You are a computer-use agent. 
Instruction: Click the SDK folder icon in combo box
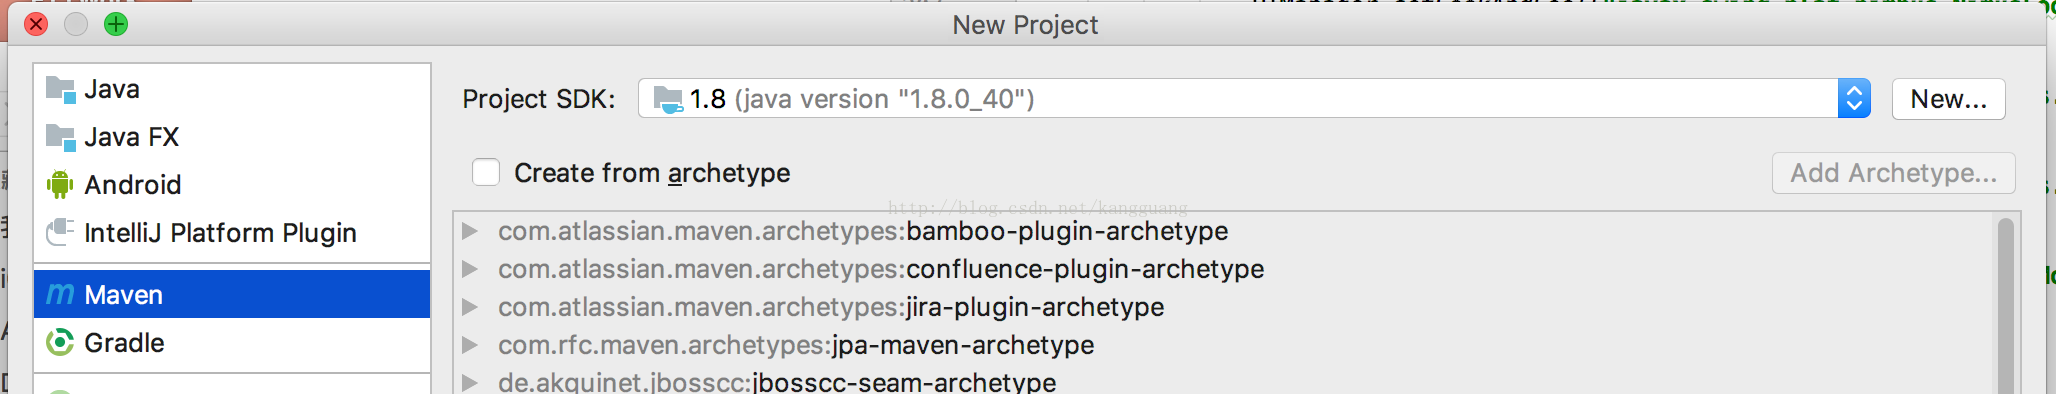pyautogui.click(x=667, y=100)
